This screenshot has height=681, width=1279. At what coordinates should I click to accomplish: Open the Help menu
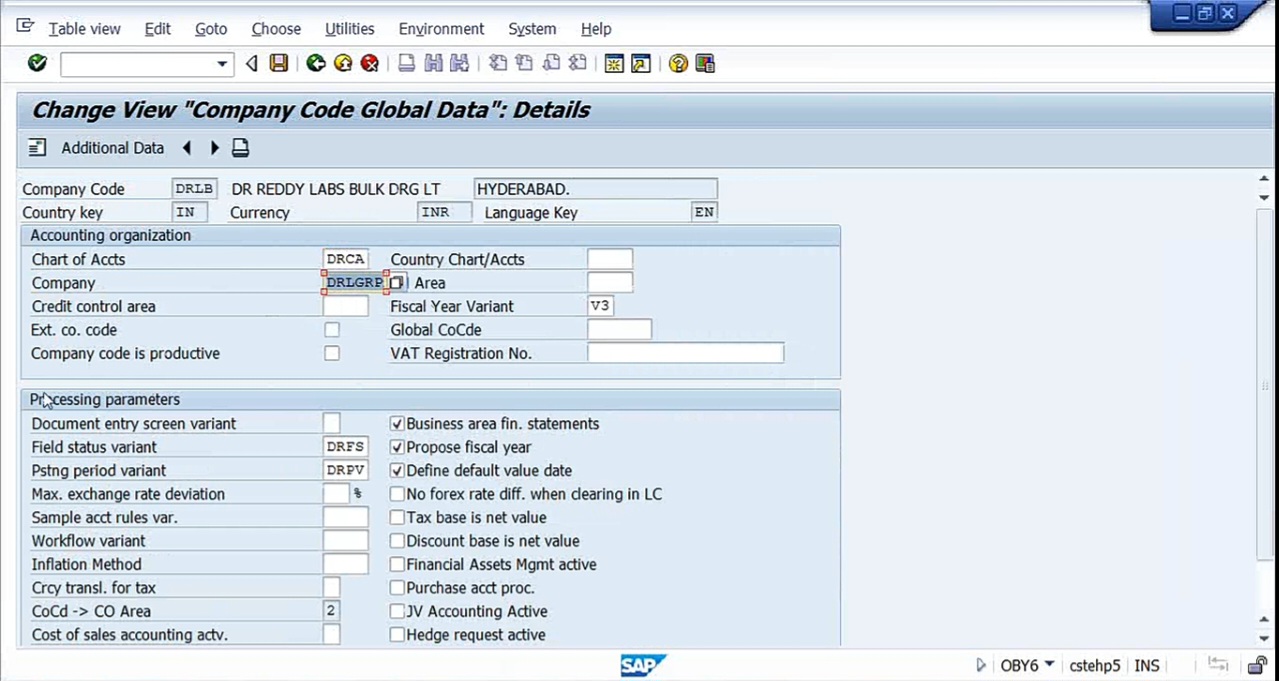coord(596,29)
